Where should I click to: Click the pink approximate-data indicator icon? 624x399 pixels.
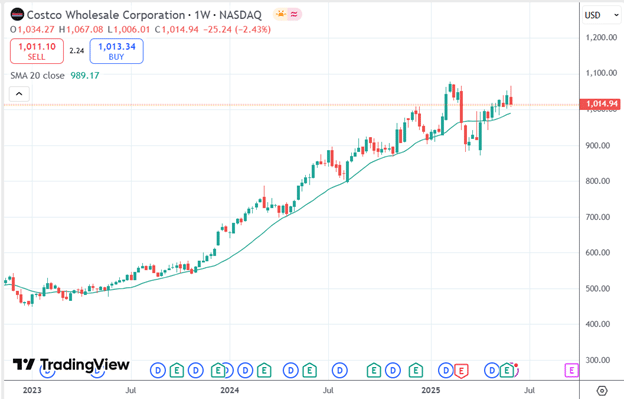click(294, 14)
